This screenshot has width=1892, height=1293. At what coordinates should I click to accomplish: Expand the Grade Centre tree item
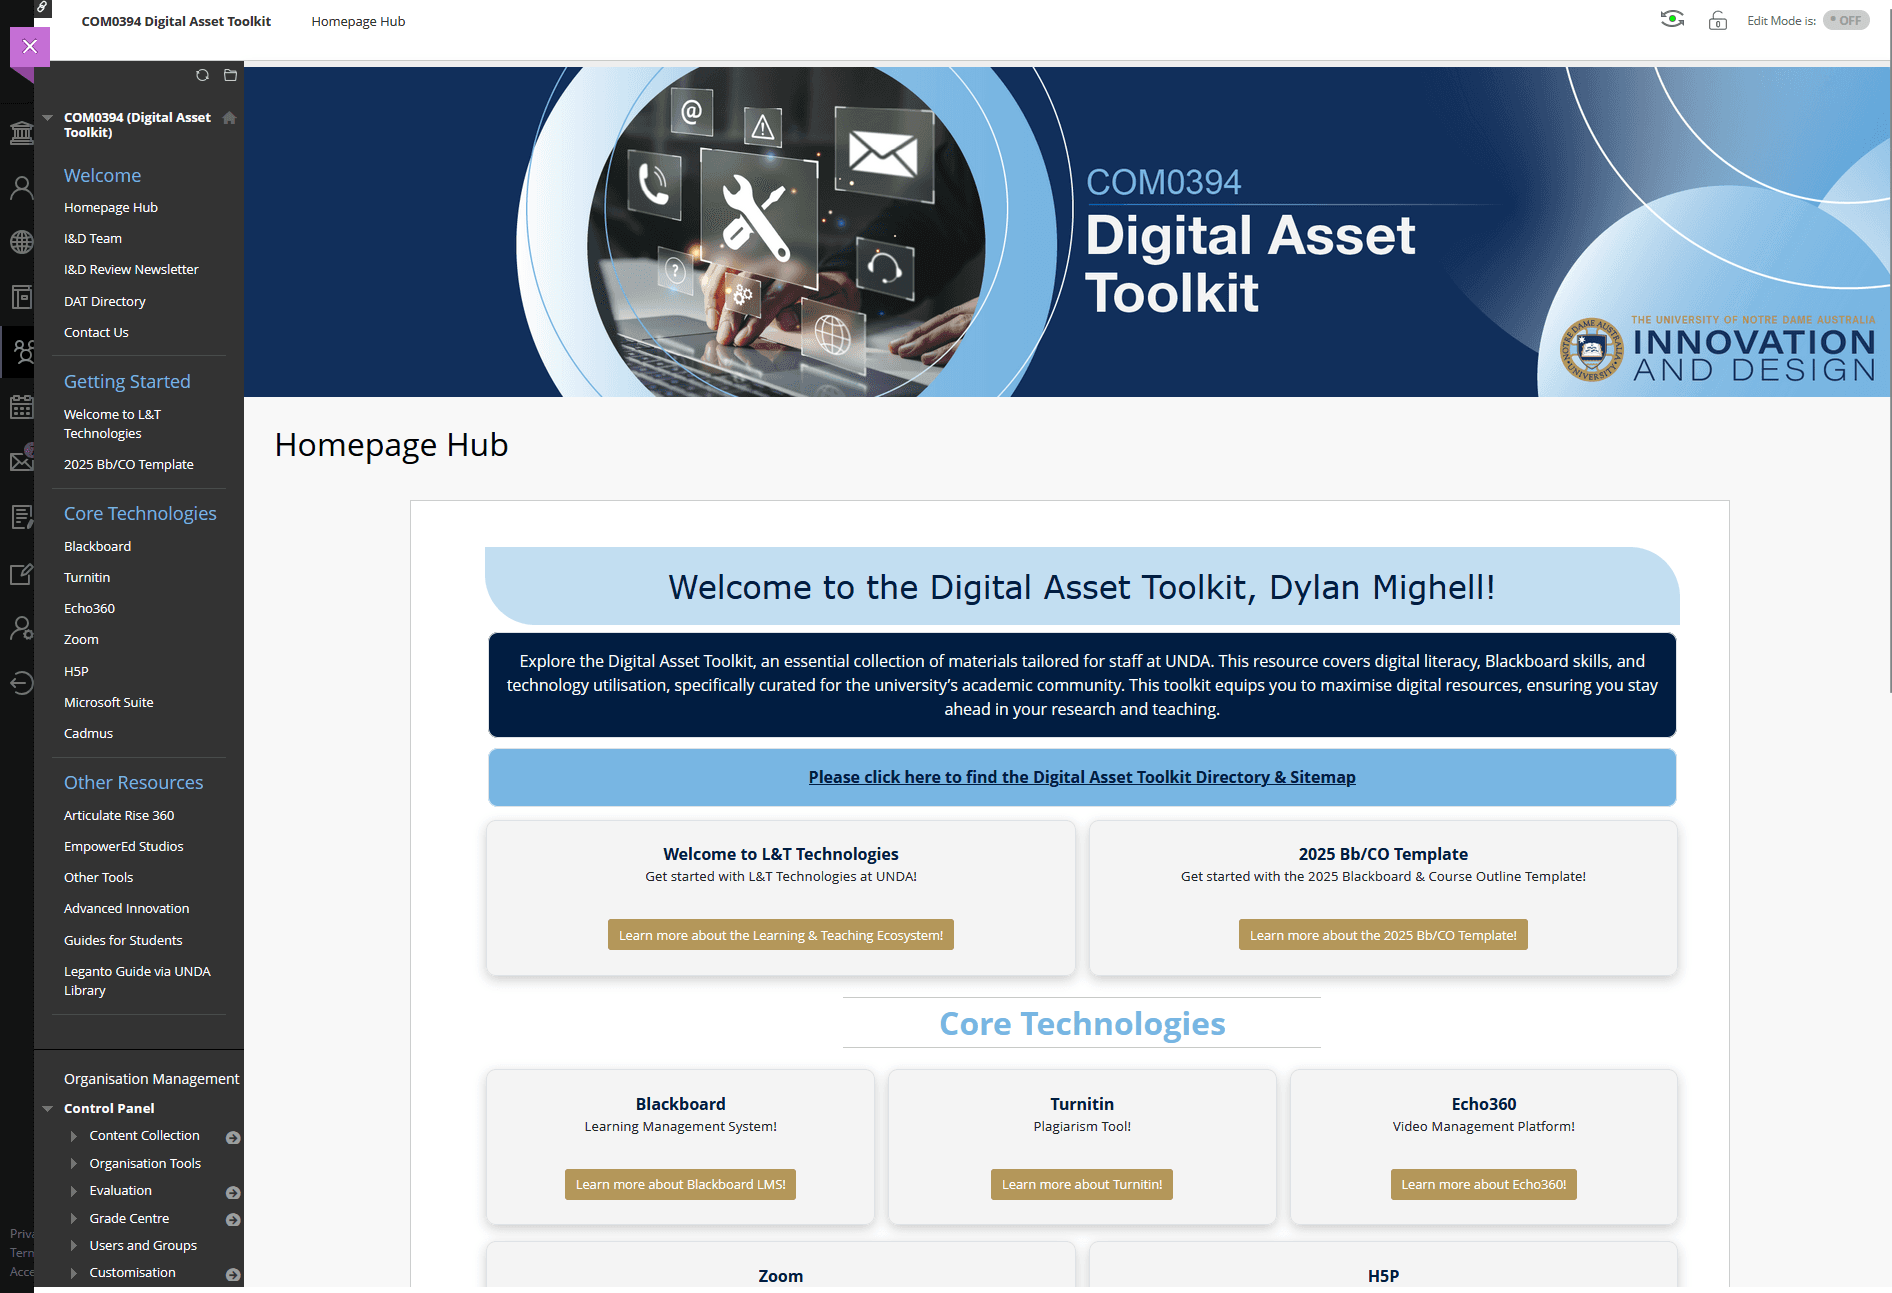coord(74,1218)
